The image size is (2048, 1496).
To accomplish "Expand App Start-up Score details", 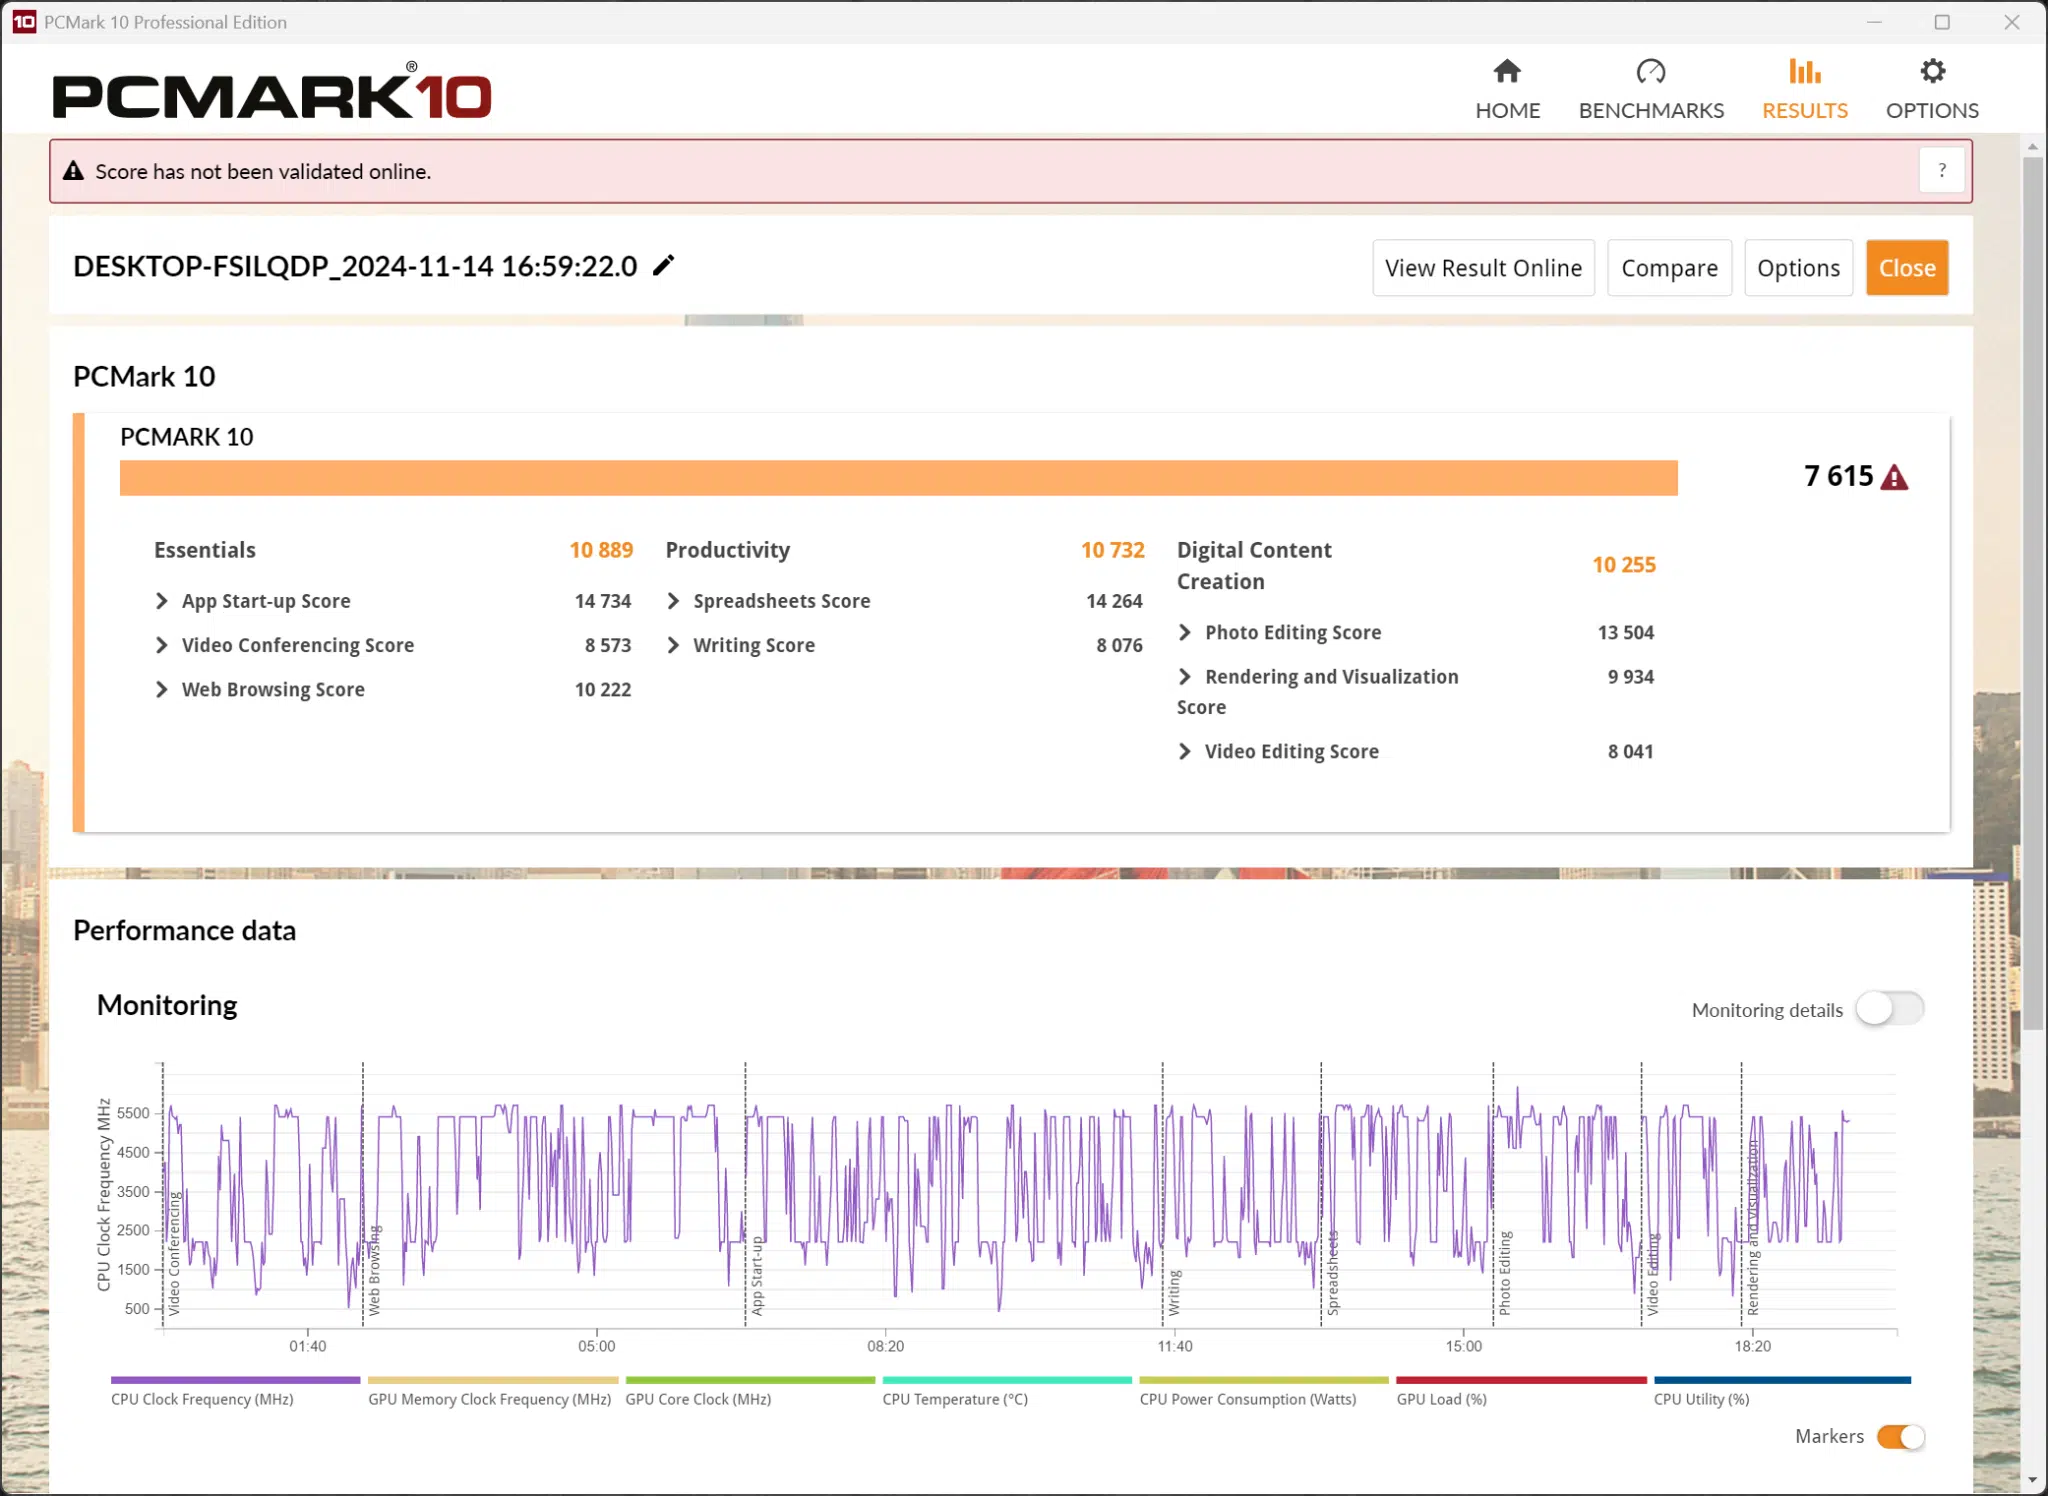I will (162, 601).
